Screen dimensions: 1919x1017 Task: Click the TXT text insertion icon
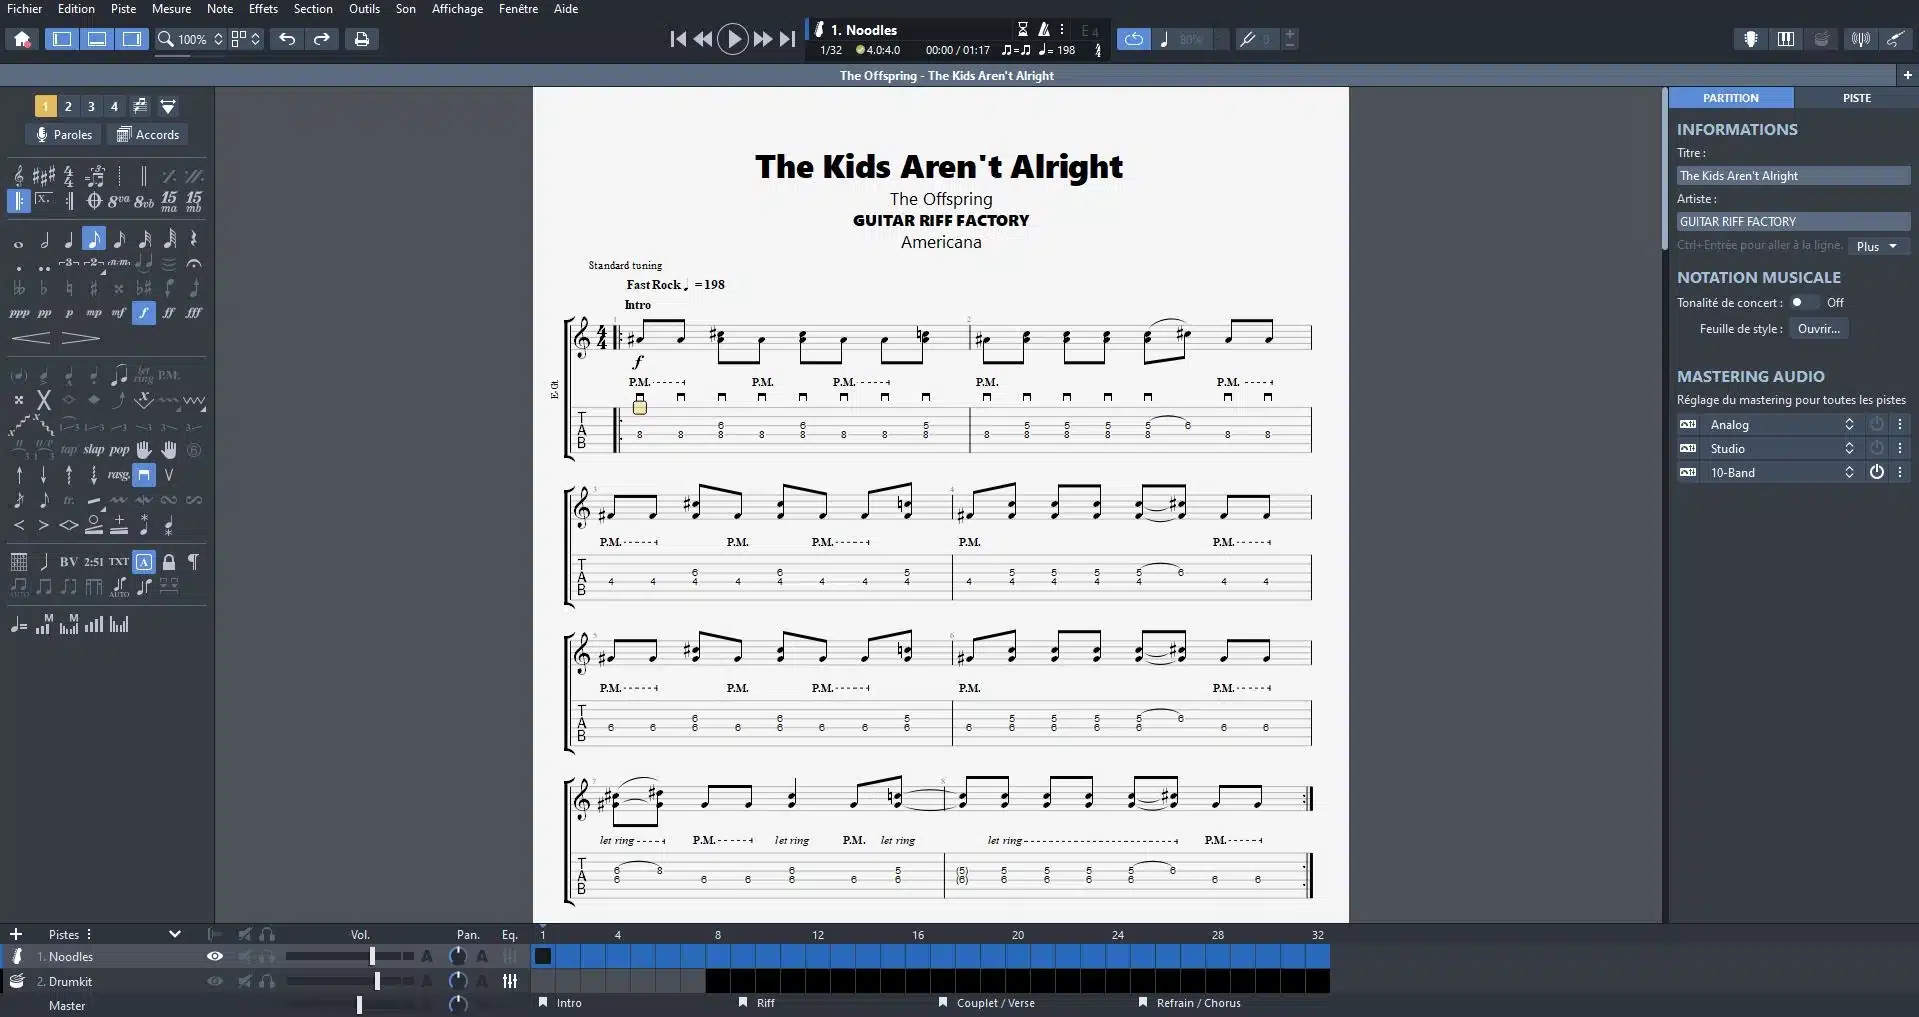119,561
